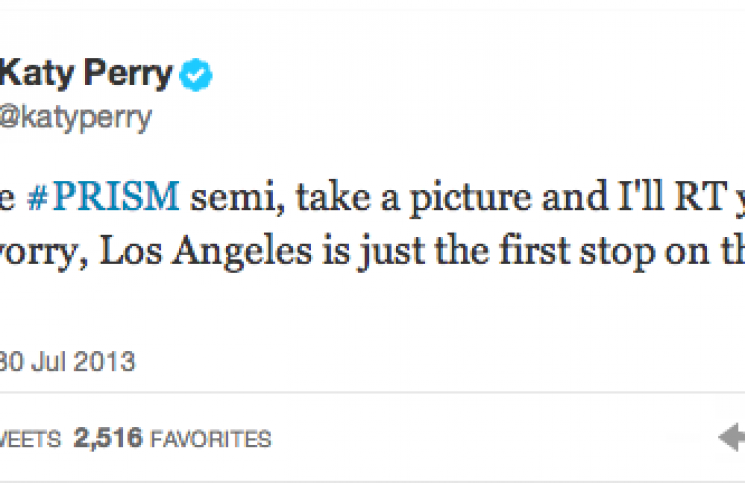The image size is (745, 483).
Task: Click the divider line below the stats row
Action: pyautogui.click(x=372, y=479)
